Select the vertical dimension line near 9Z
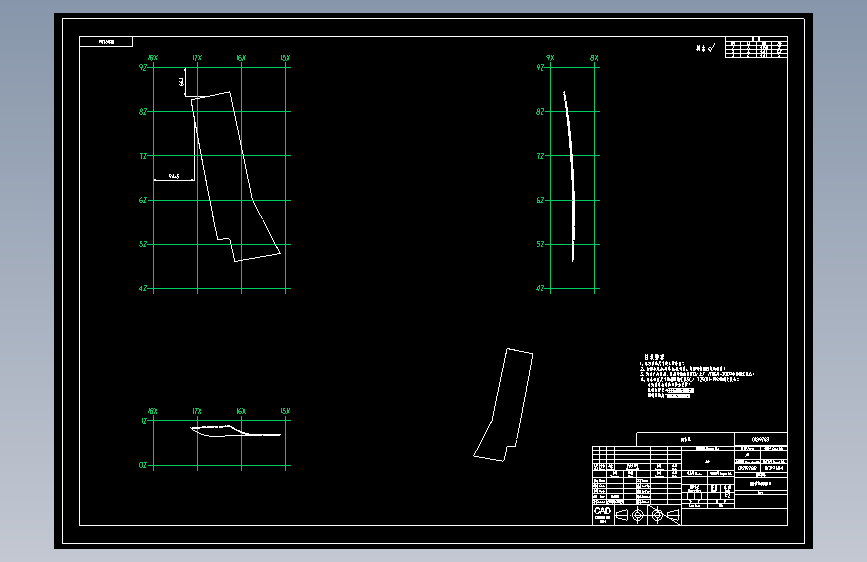 pyautogui.click(x=185, y=82)
